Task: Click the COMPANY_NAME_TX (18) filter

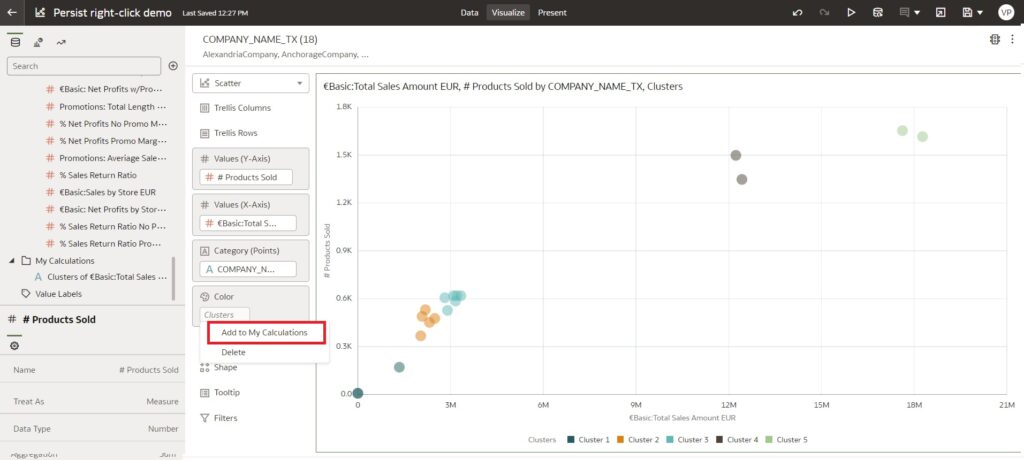Action: (x=260, y=39)
